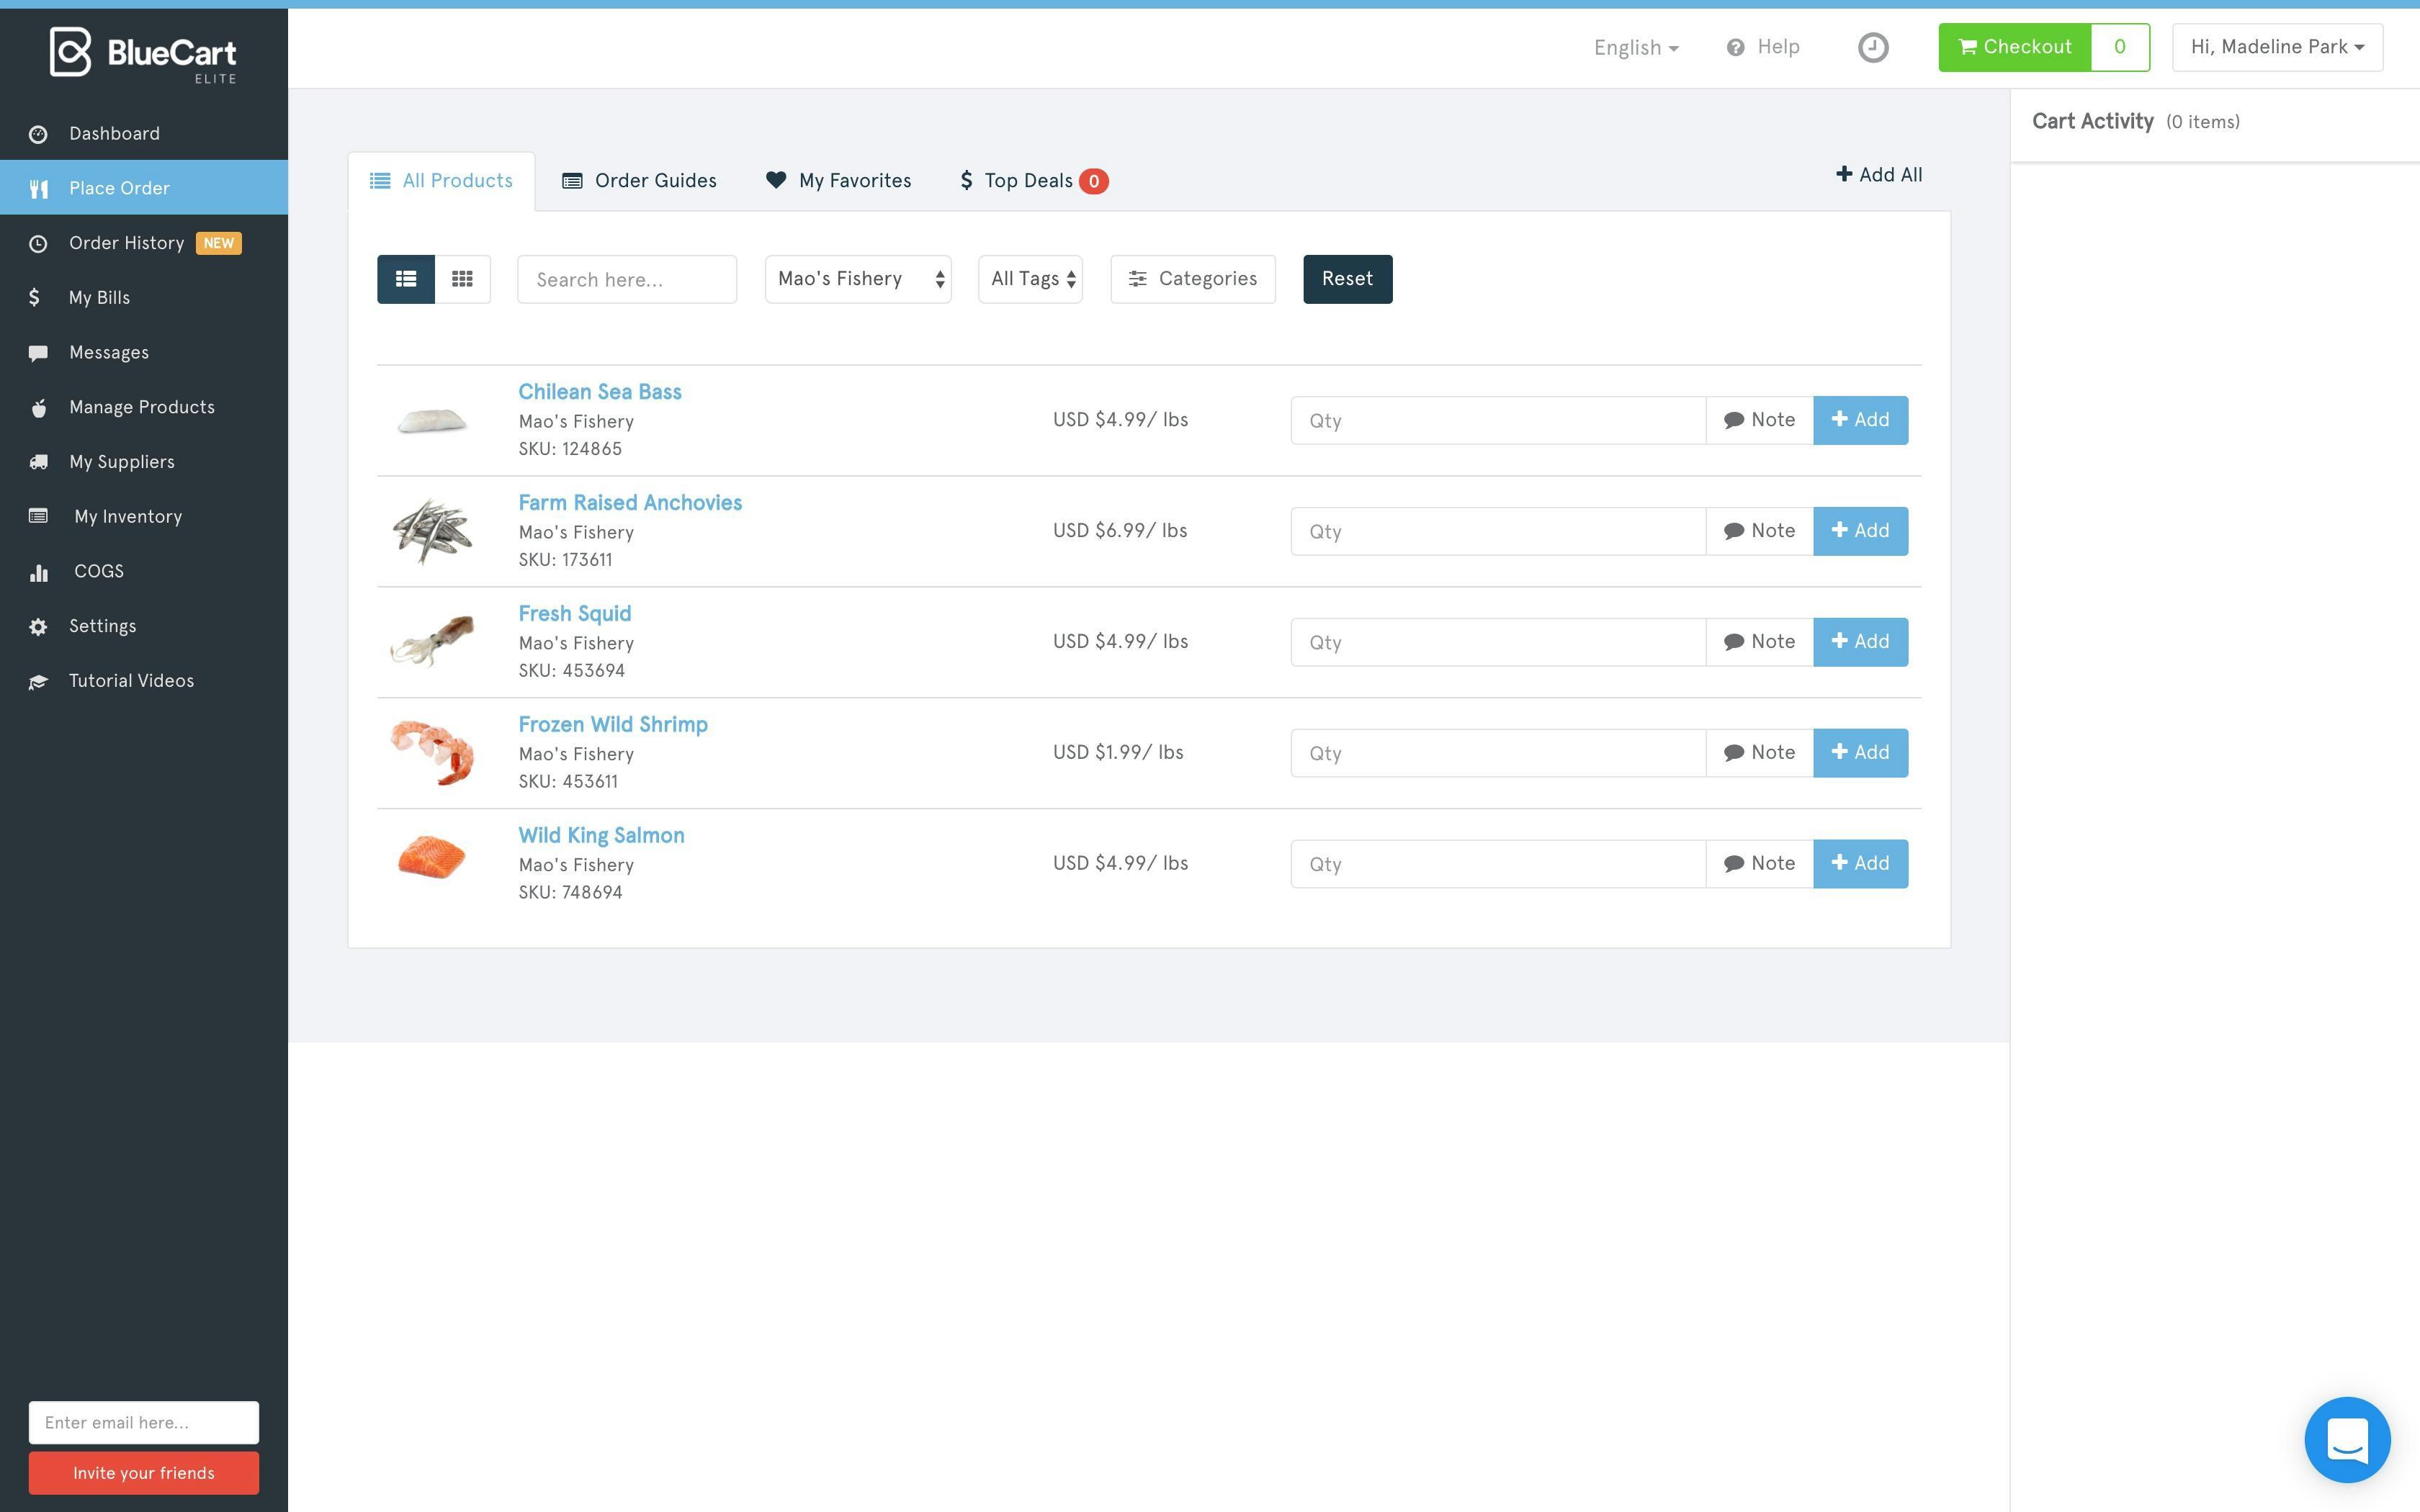Switch to grid view layout
2420x1512 pixels.
(462, 279)
